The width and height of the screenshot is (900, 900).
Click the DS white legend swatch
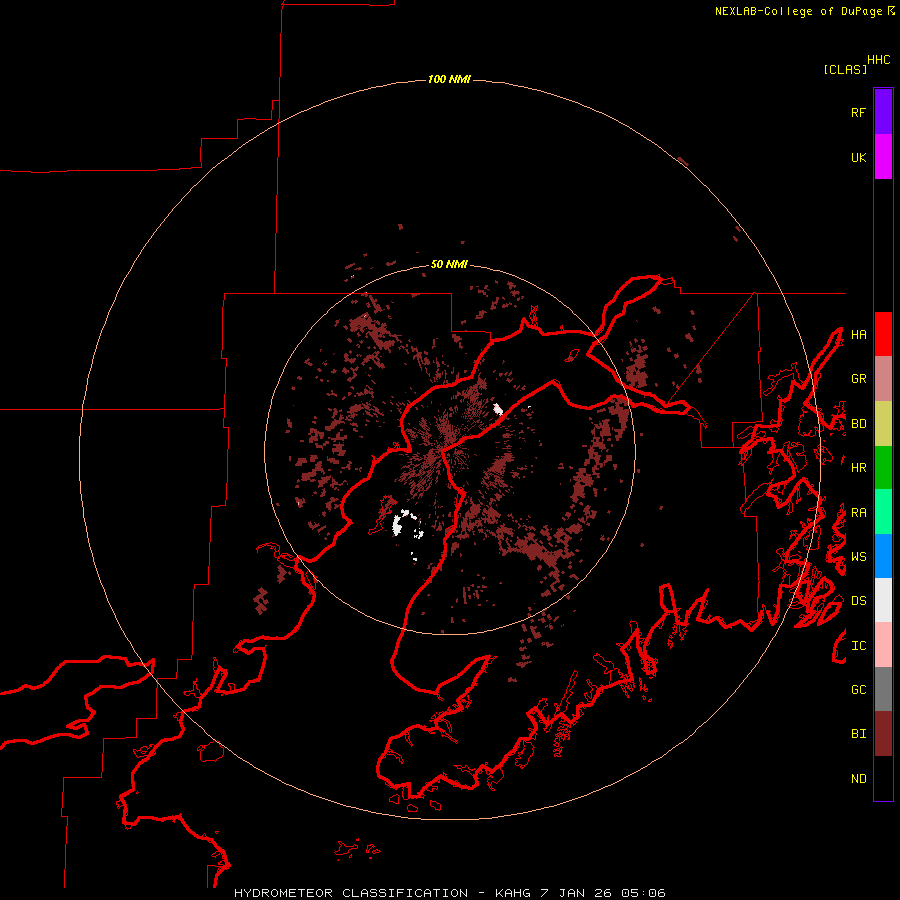[883, 600]
